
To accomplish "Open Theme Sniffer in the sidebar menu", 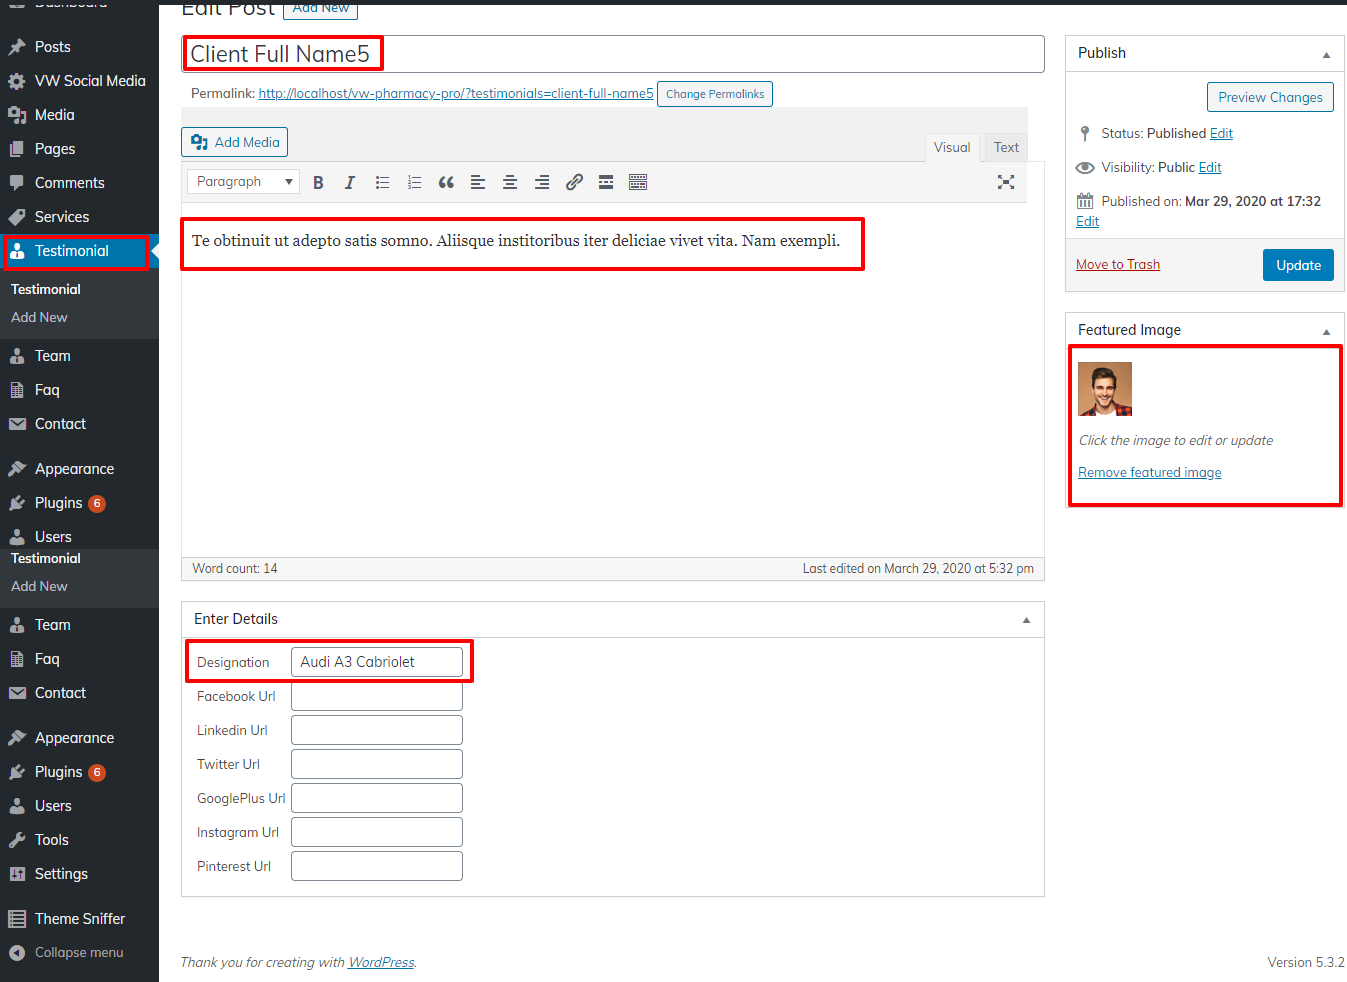I will coord(80,919).
